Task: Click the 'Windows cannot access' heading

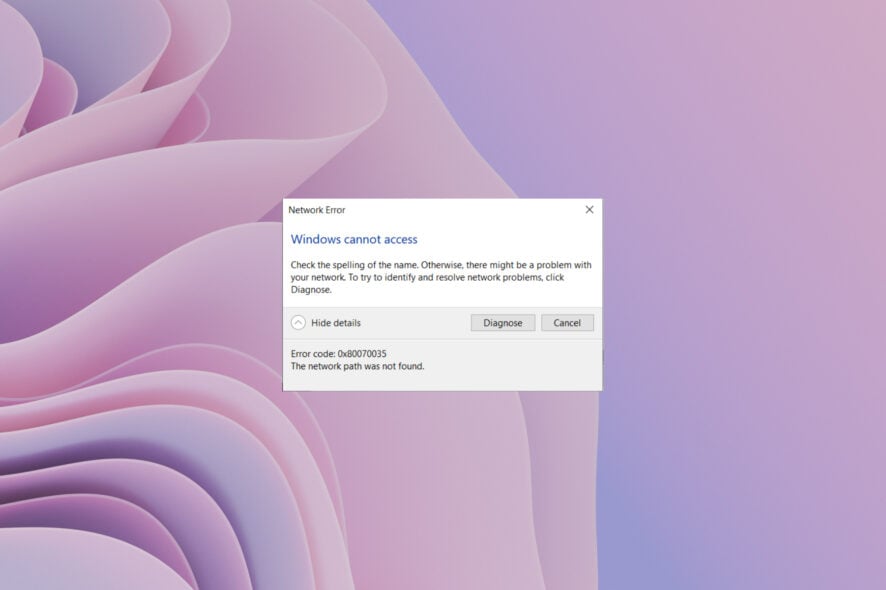Action: 354,239
